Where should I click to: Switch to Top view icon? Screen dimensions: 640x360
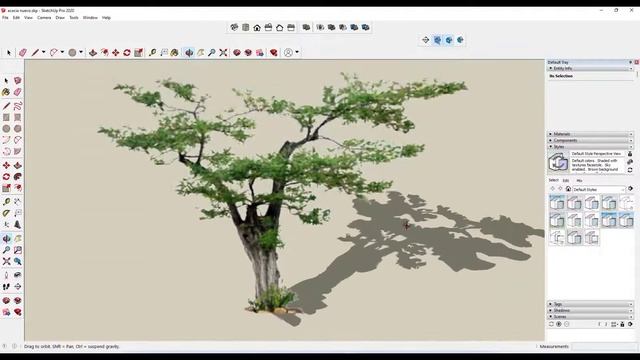245,27
